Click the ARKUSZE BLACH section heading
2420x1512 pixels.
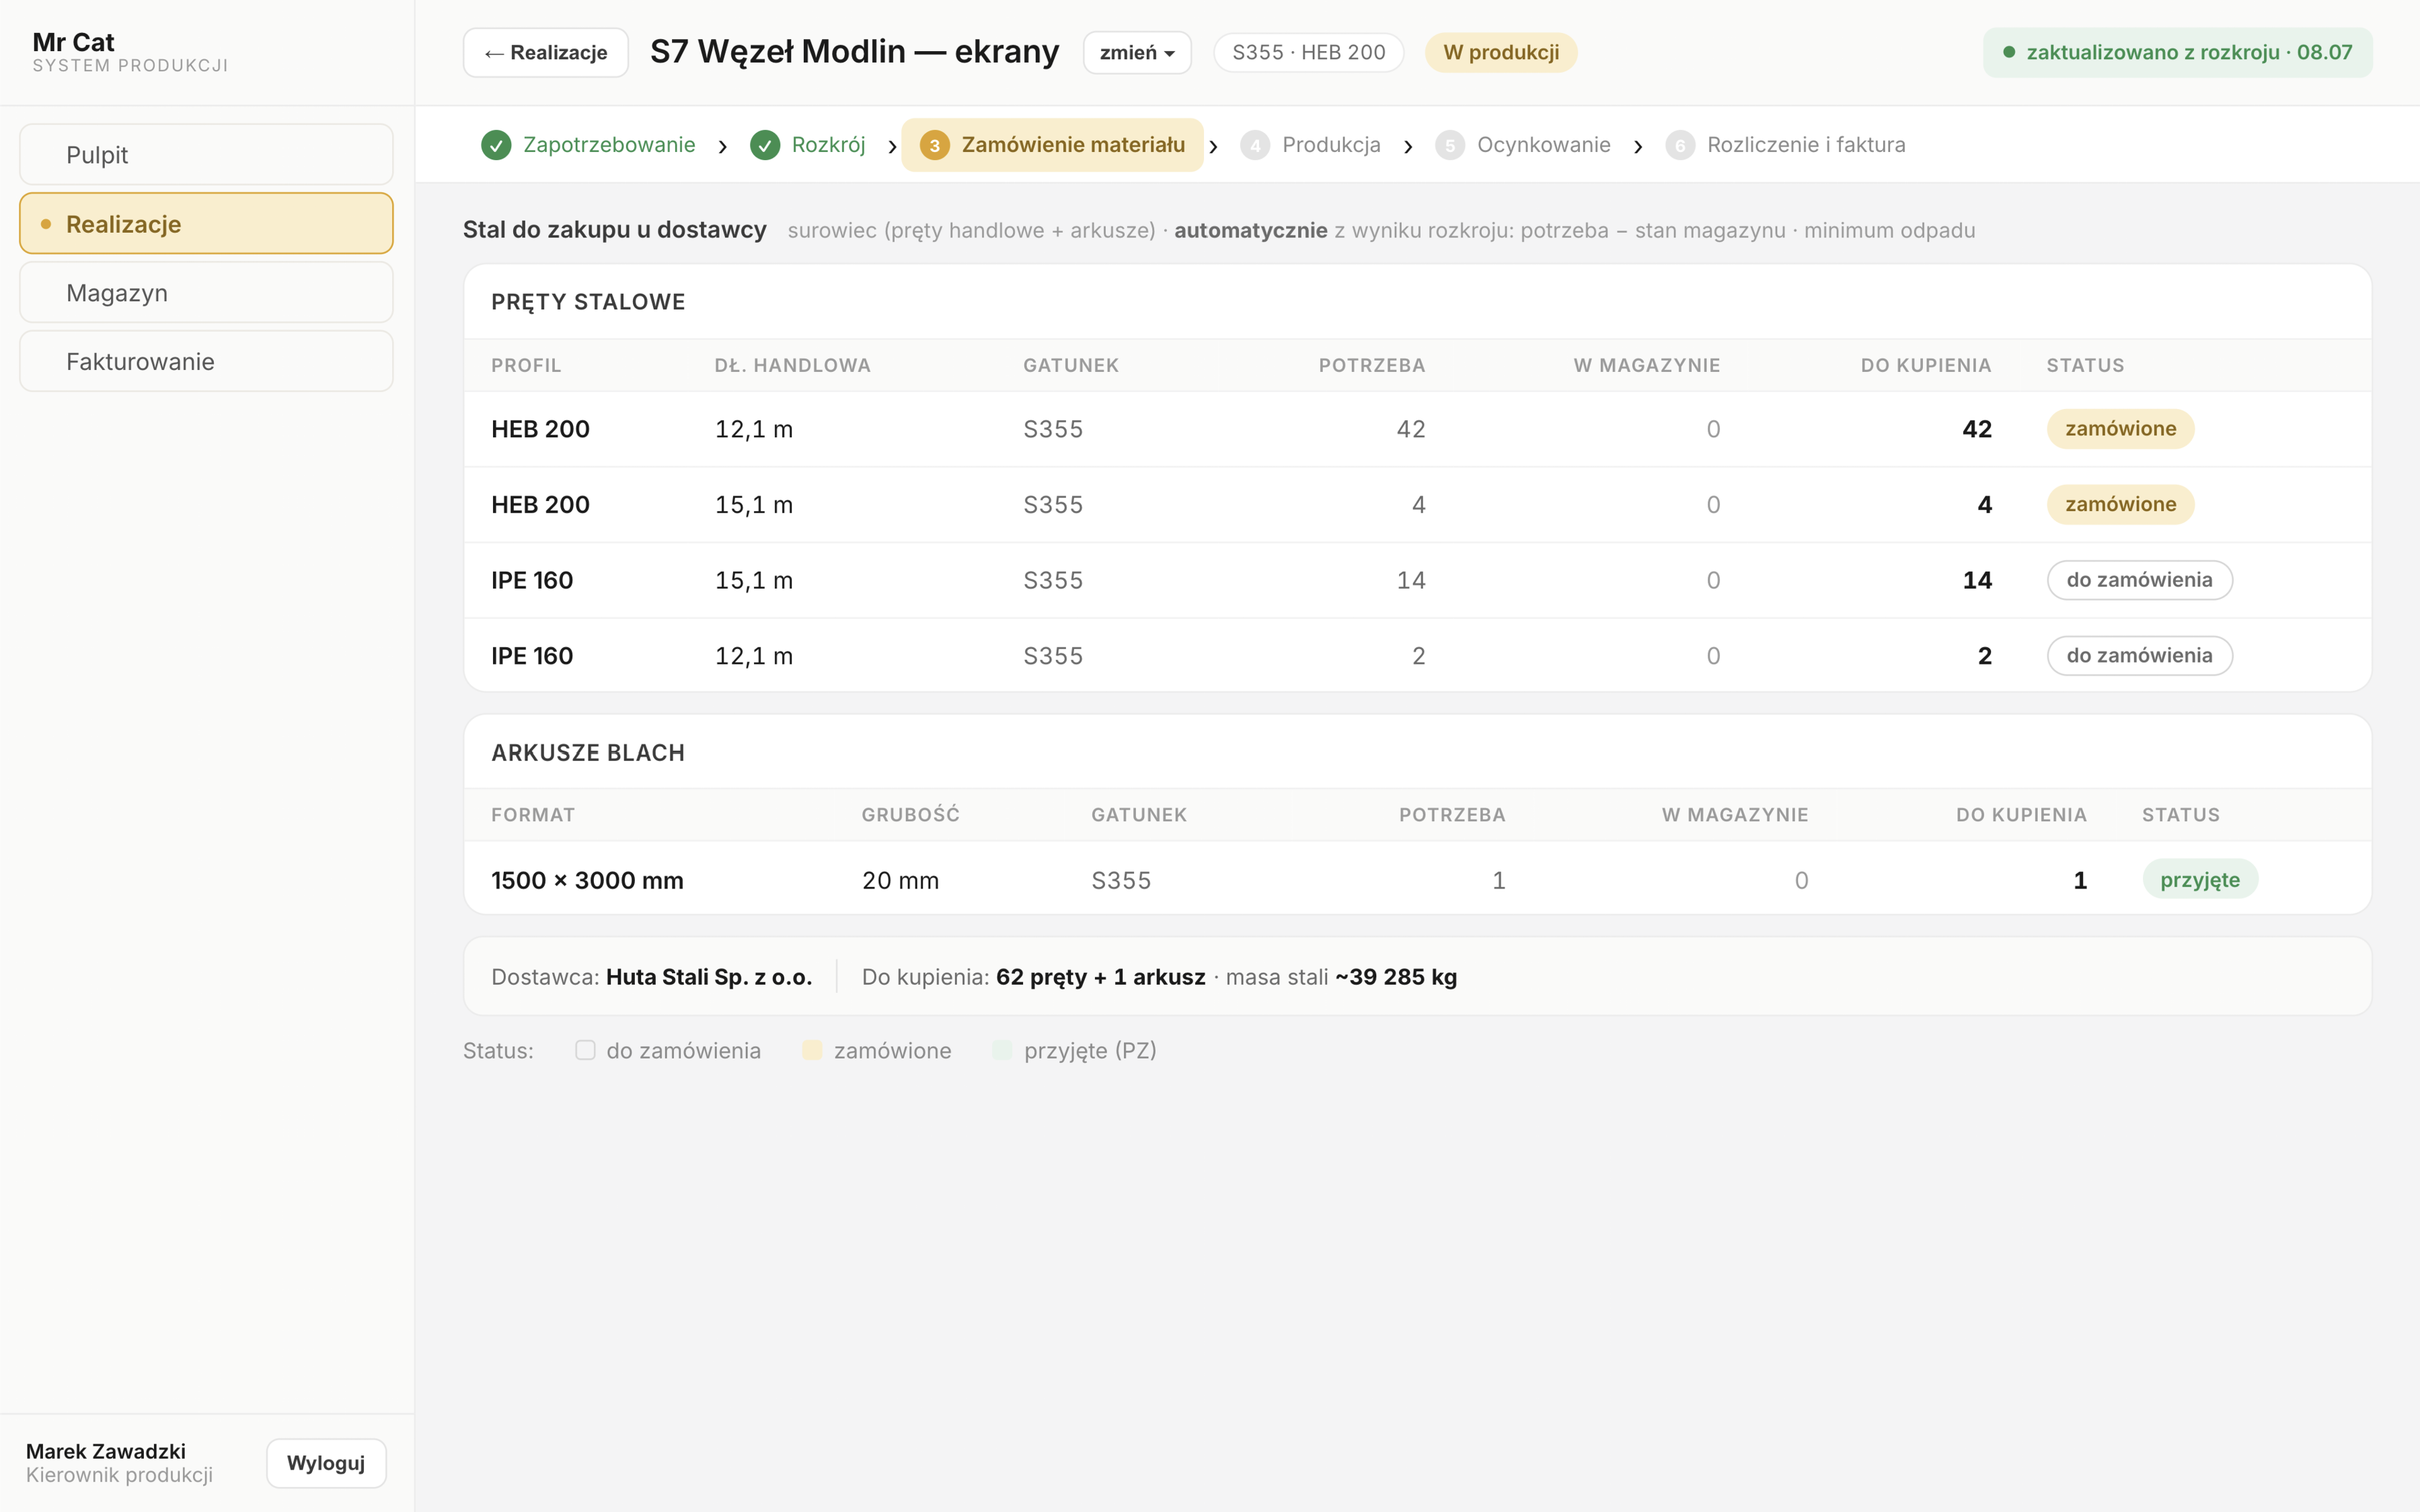tap(588, 753)
